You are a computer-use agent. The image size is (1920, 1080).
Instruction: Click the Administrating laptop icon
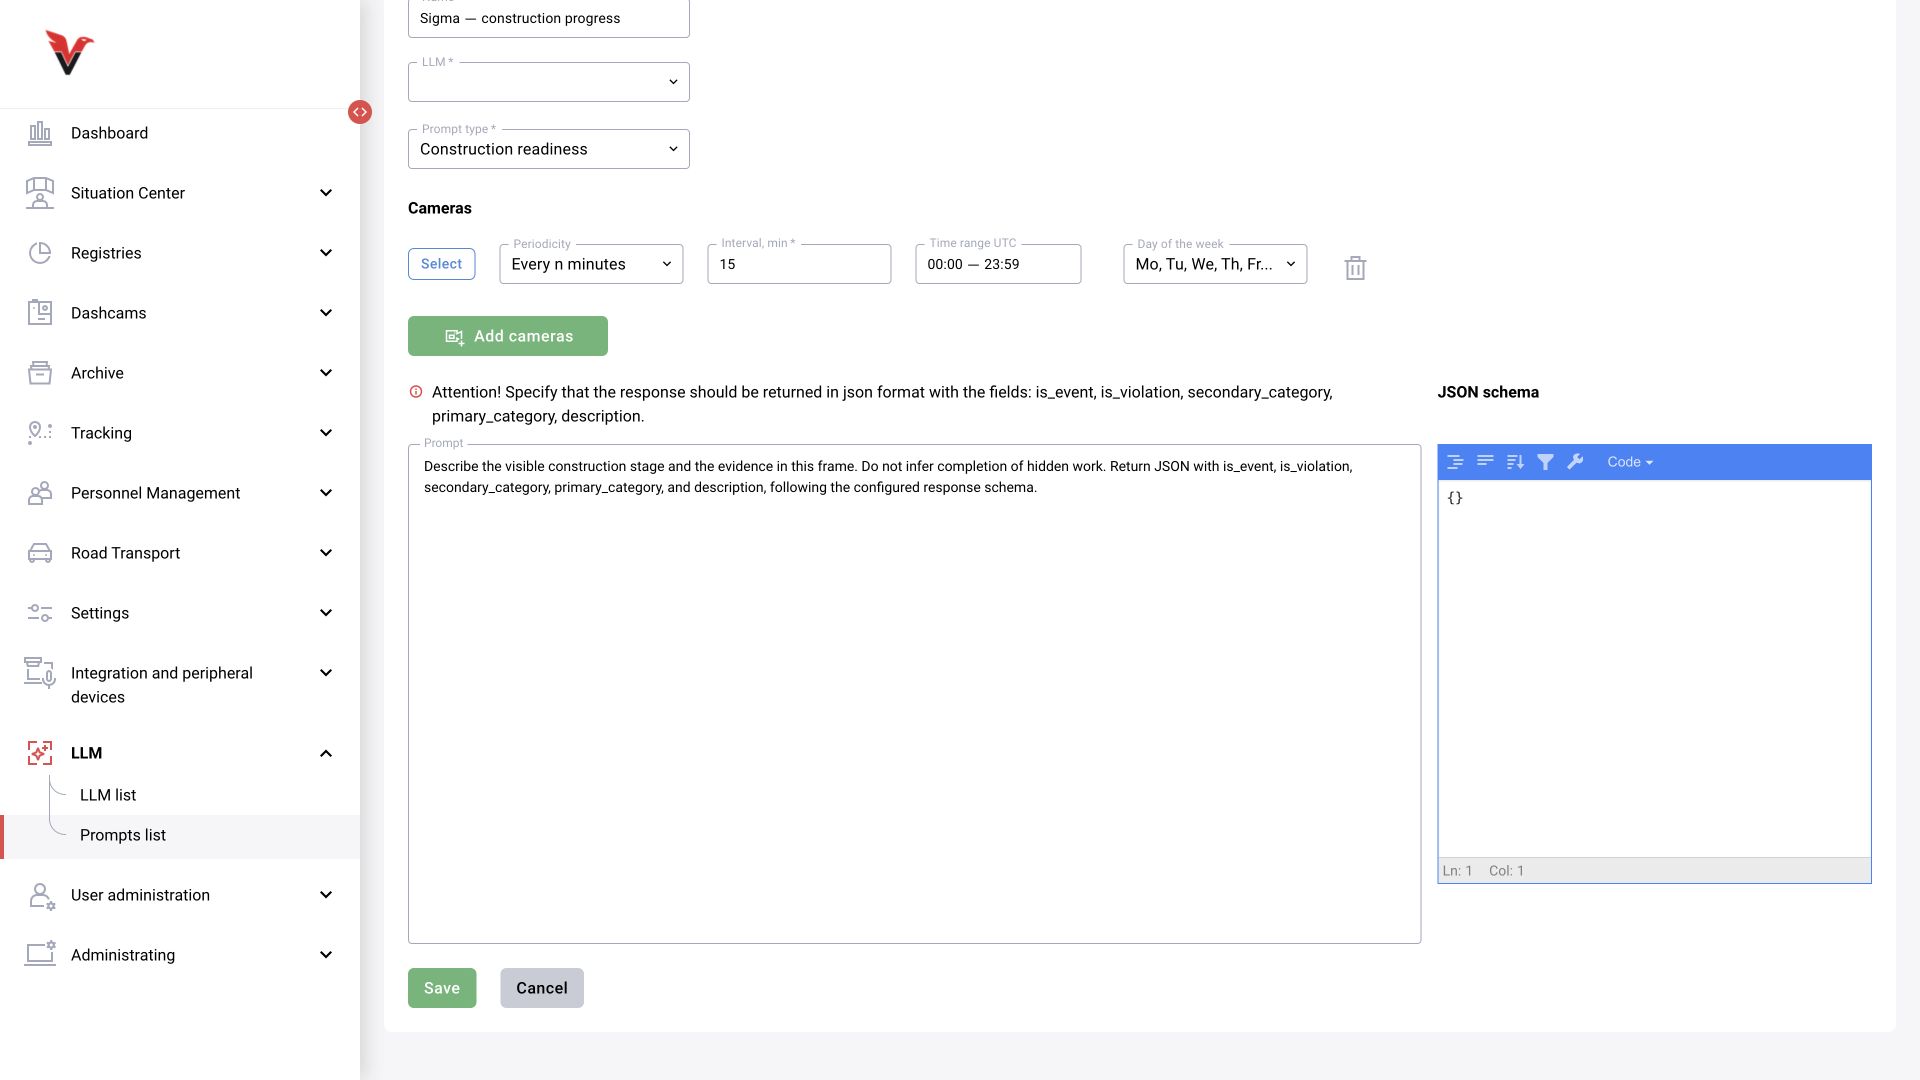[x=40, y=954]
